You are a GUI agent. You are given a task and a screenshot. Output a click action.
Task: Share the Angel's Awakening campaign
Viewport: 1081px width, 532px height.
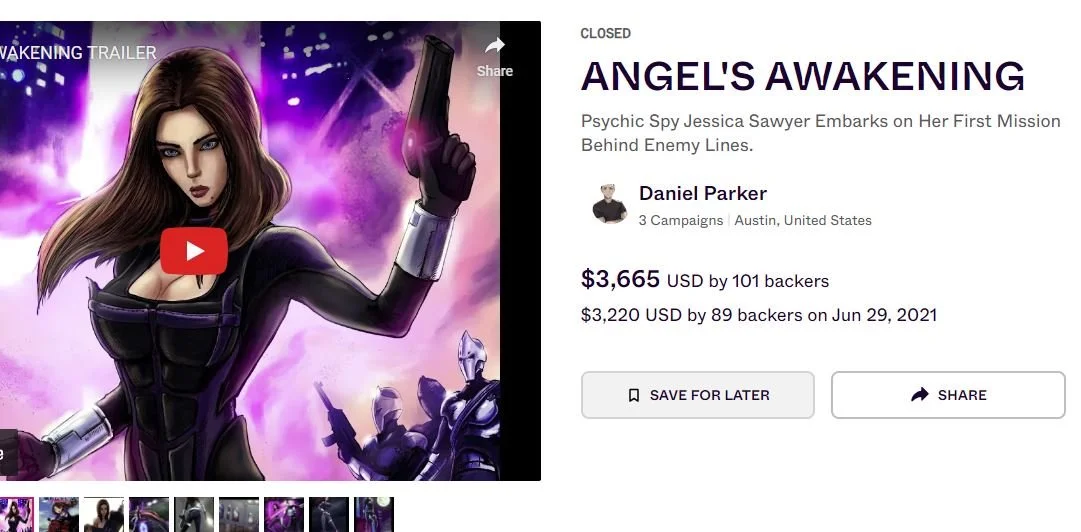tap(948, 395)
